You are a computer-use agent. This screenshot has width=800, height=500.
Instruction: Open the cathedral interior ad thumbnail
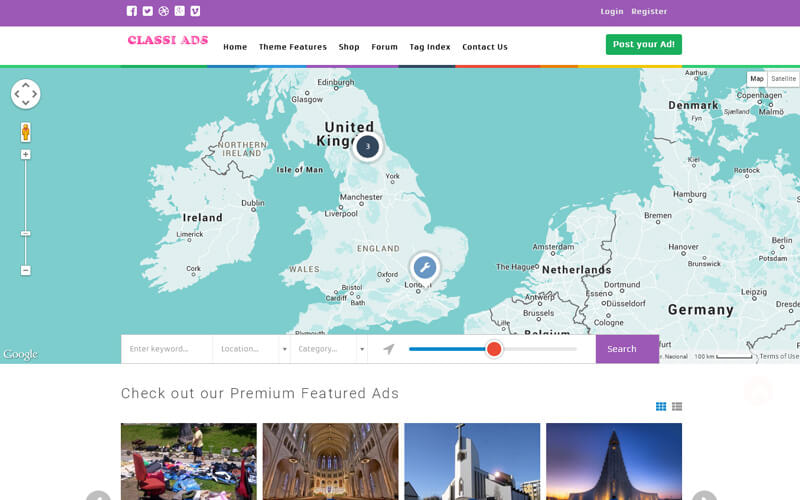click(331, 461)
